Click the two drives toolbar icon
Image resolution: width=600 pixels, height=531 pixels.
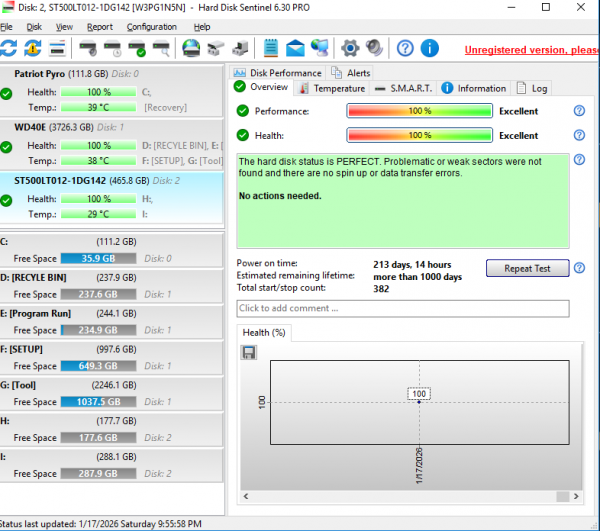(216, 49)
